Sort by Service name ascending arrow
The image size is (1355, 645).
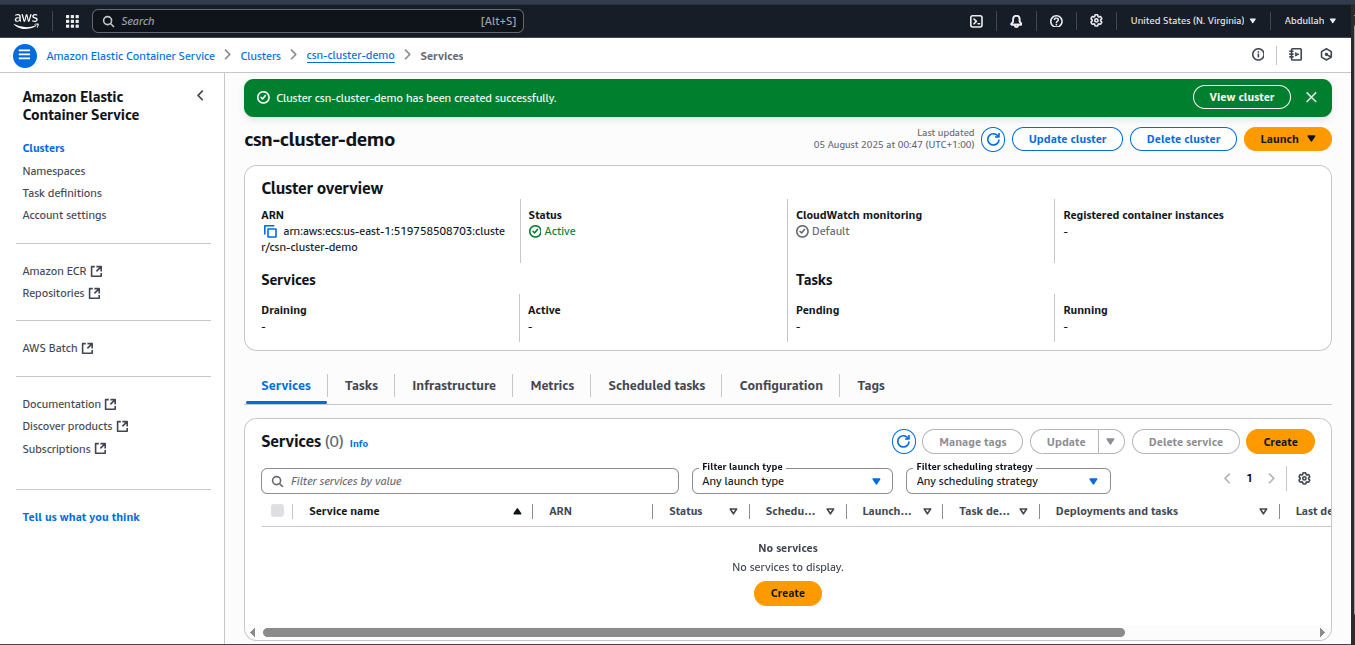click(x=517, y=511)
